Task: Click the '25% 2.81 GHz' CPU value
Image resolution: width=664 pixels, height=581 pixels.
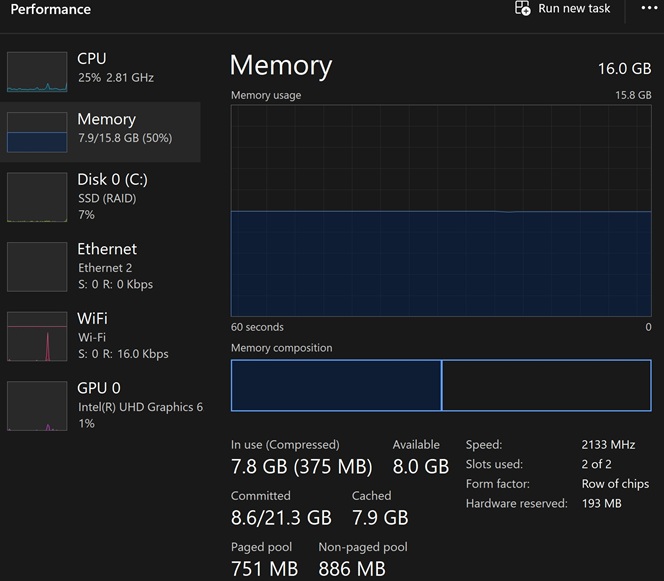Action: [x=116, y=77]
